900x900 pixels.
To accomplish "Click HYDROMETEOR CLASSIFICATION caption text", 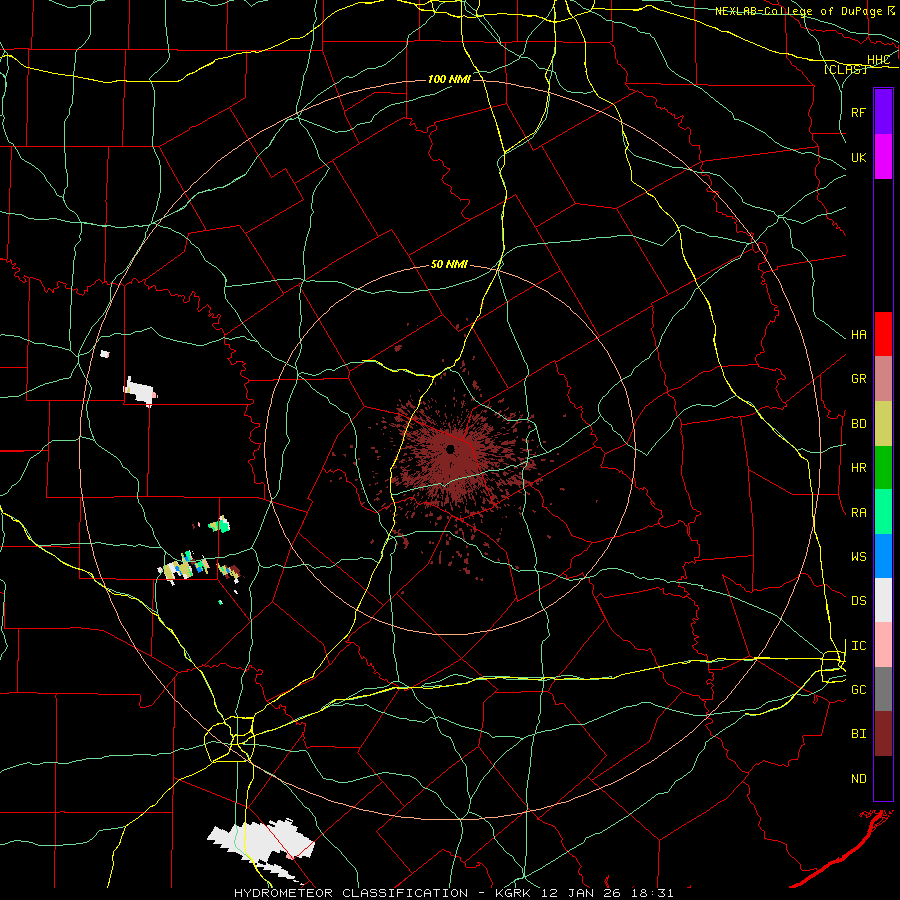I will point(351,893).
